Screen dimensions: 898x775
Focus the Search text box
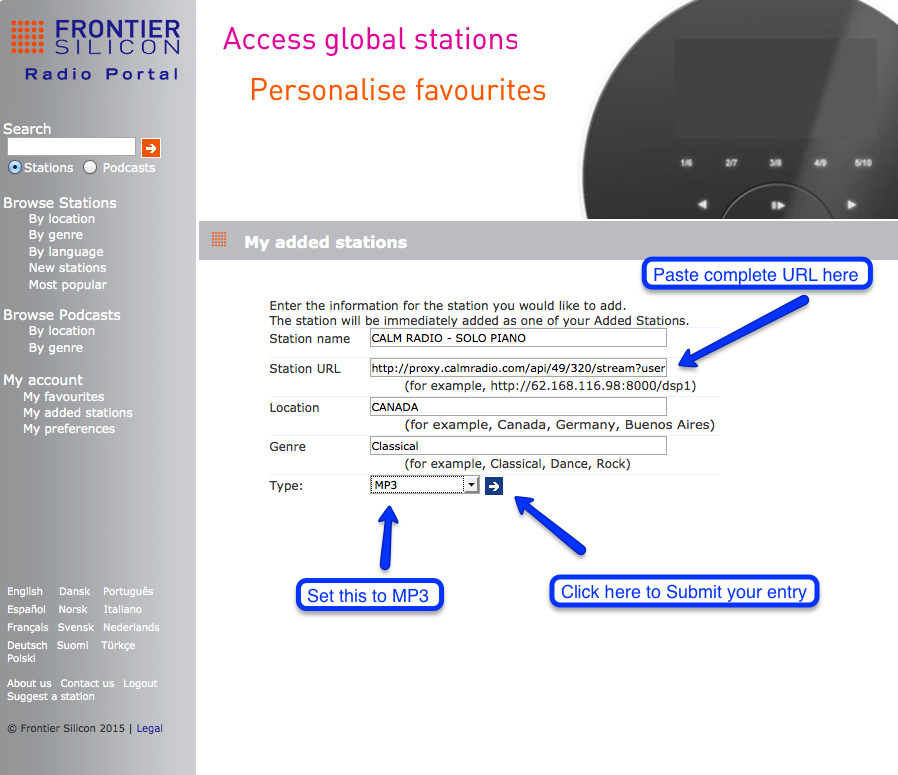pos(71,148)
